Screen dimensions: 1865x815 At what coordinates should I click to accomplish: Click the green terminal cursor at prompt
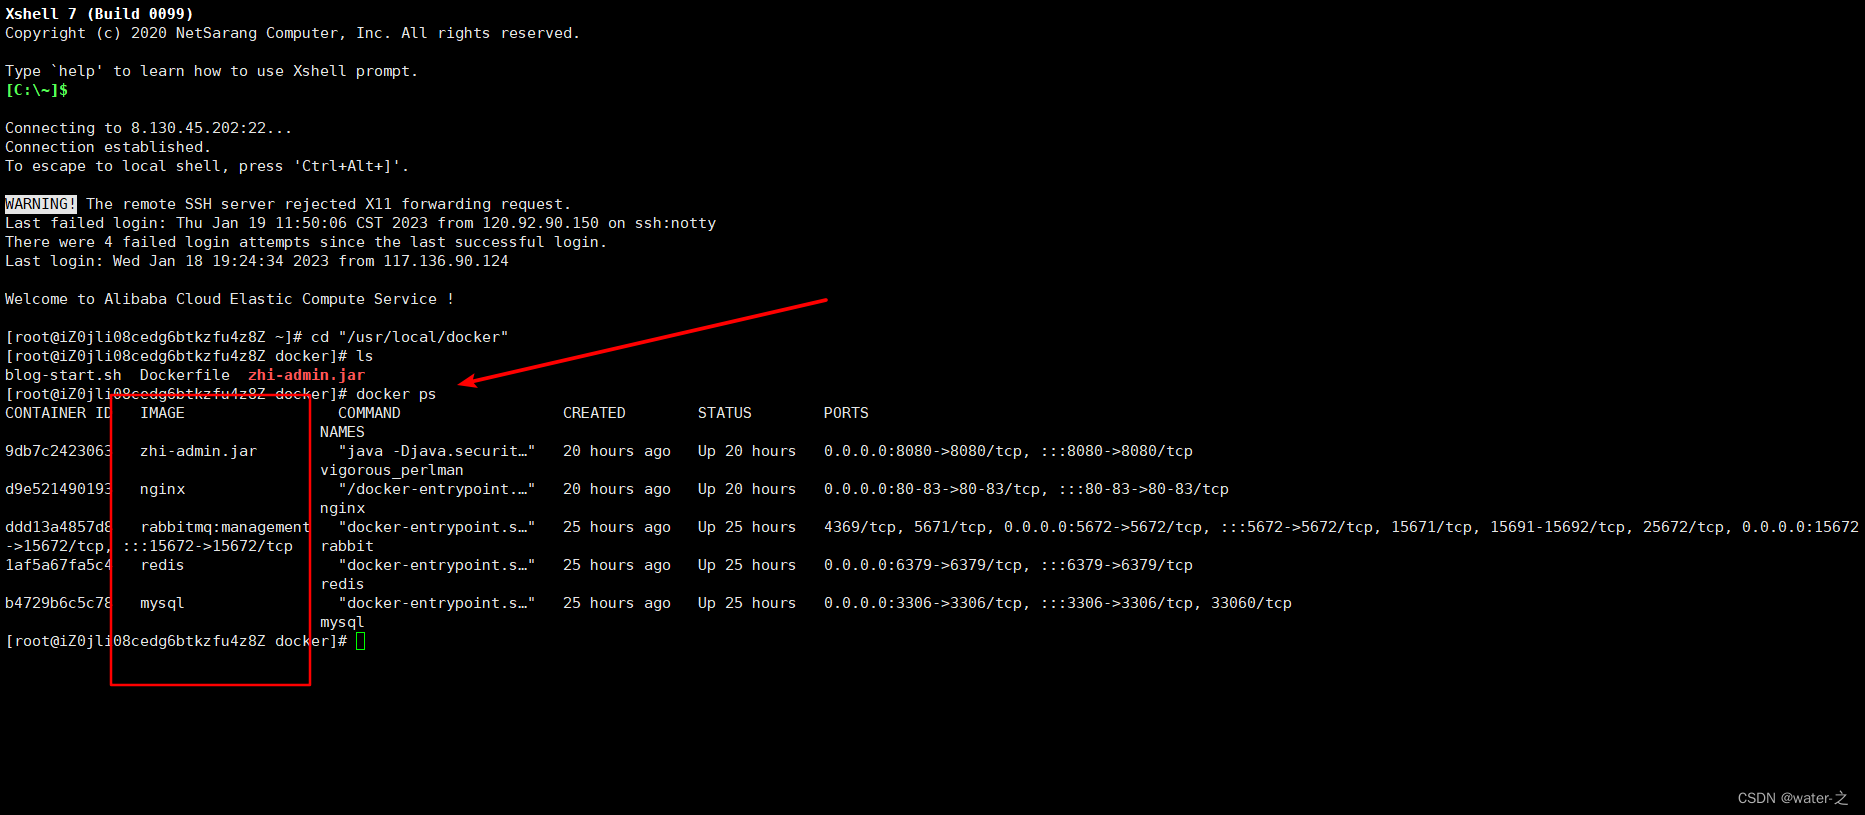[361, 641]
